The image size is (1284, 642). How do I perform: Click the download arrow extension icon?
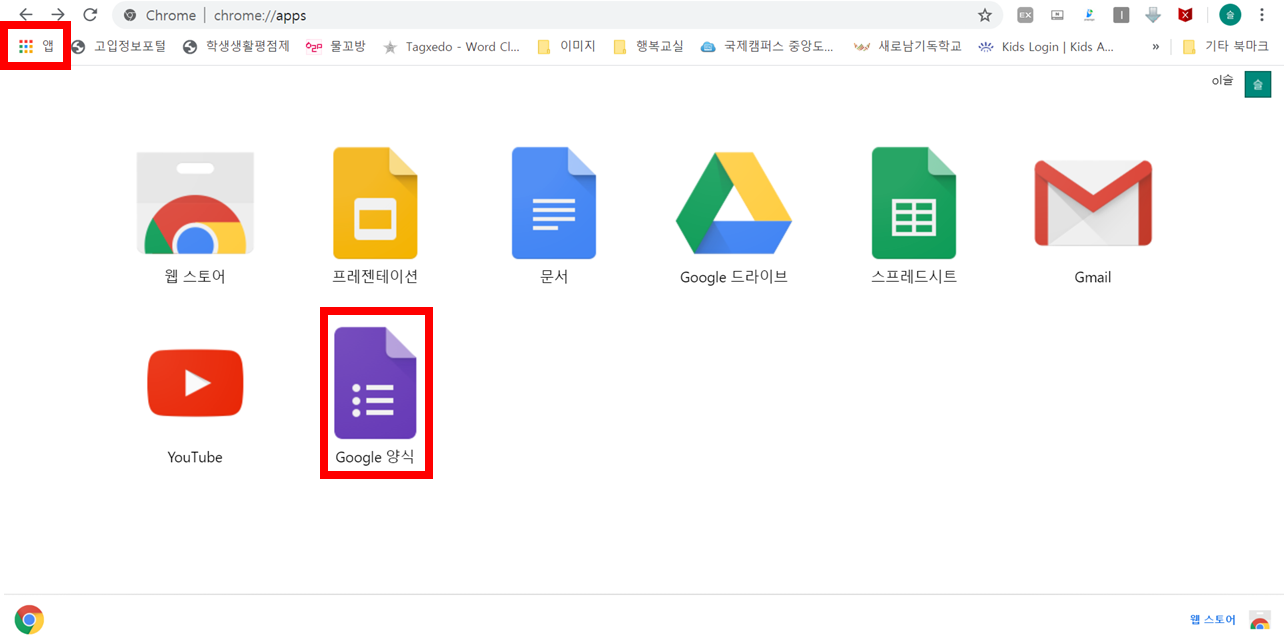pyautogui.click(x=1153, y=15)
